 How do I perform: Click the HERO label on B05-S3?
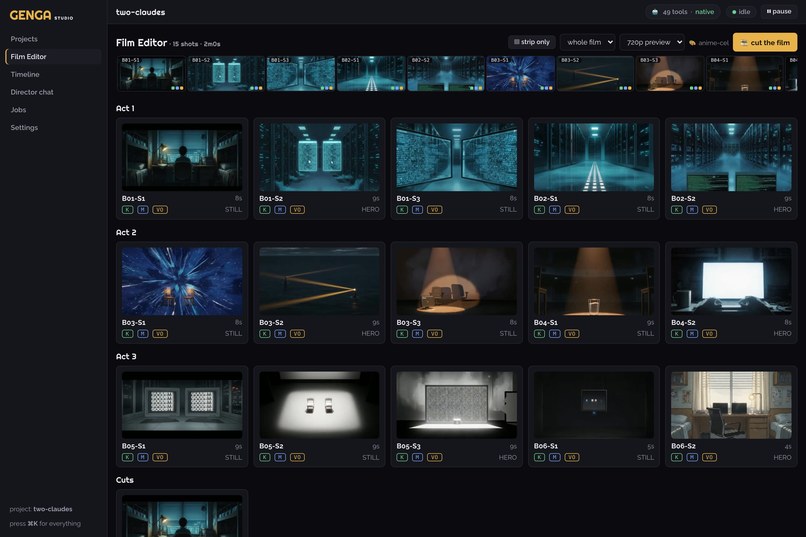[x=507, y=457]
